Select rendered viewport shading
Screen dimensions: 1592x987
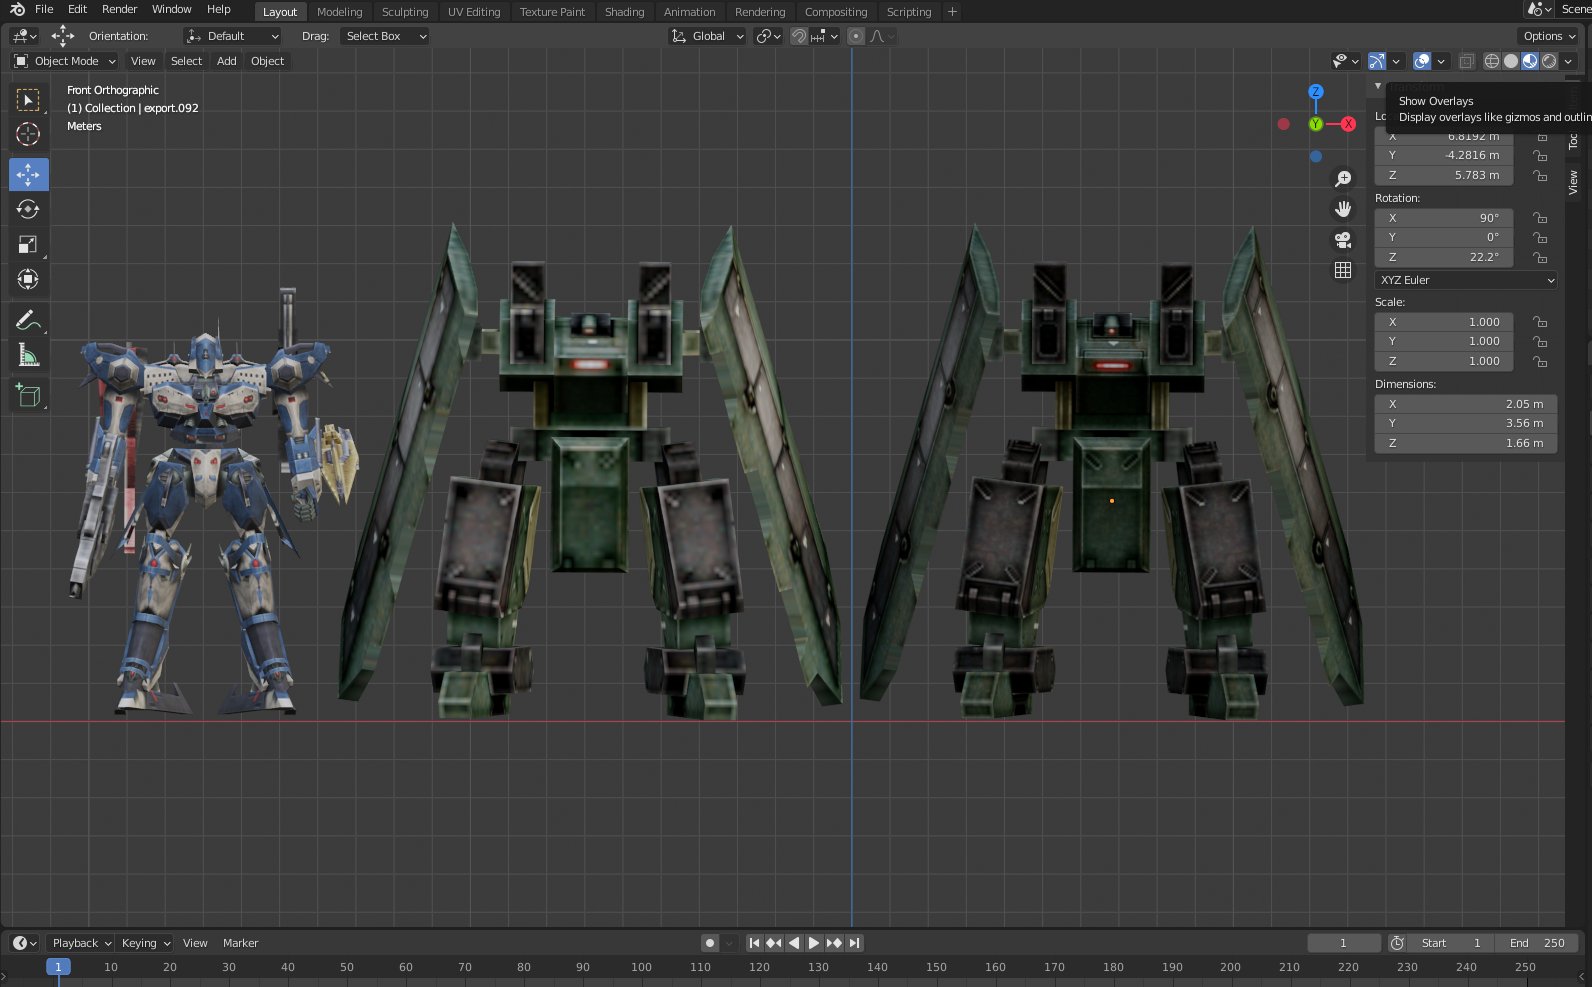point(1549,61)
